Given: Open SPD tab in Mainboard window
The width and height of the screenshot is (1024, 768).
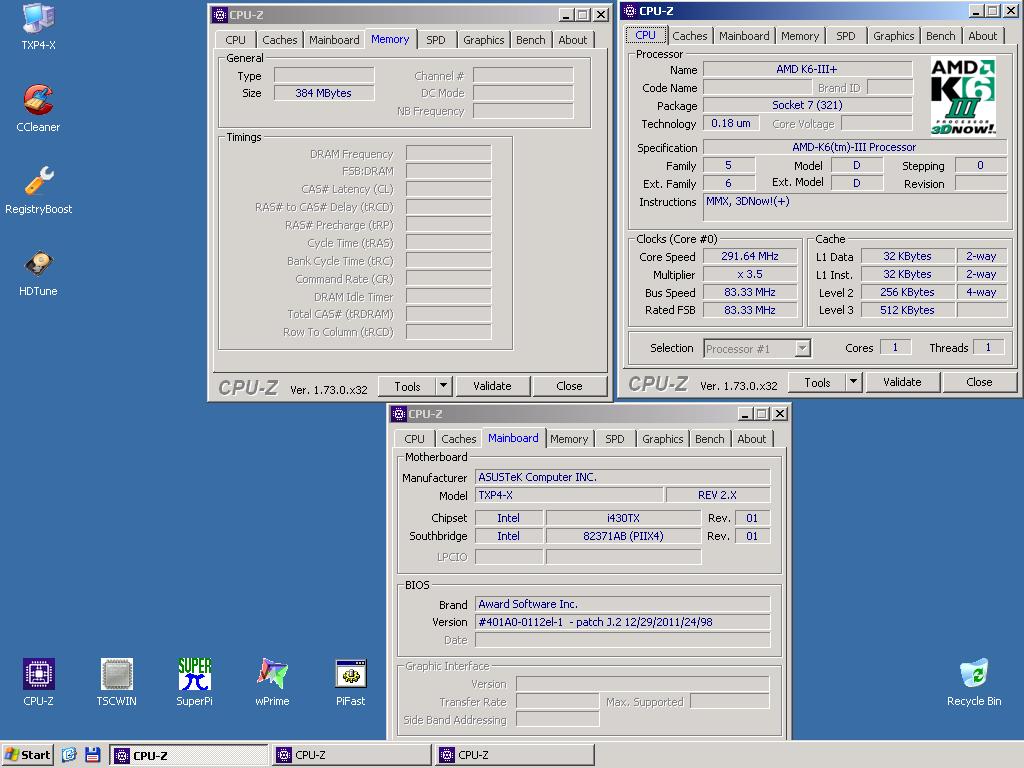Looking at the screenshot, I should coord(615,439).
